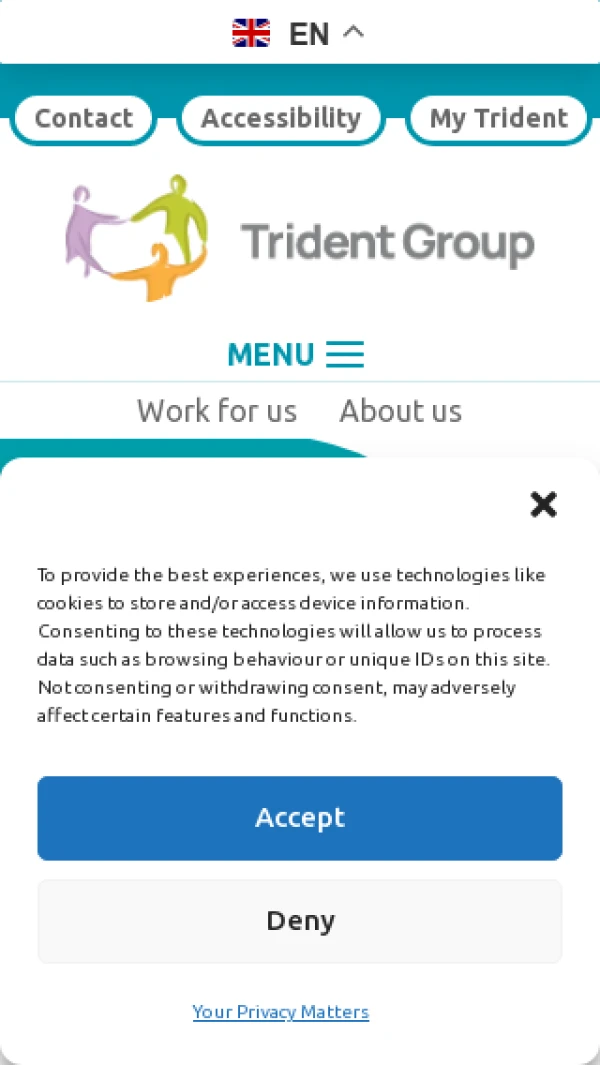600x1065 pixels.
Task: Open the Accessibility options
Action: pyautogui.click(x=281, y=119)
